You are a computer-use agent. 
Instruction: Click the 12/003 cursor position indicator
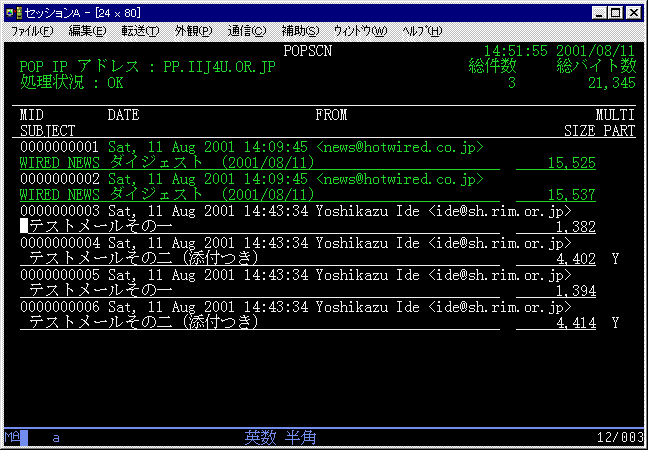pyautogui.click(x=618, y=438)
